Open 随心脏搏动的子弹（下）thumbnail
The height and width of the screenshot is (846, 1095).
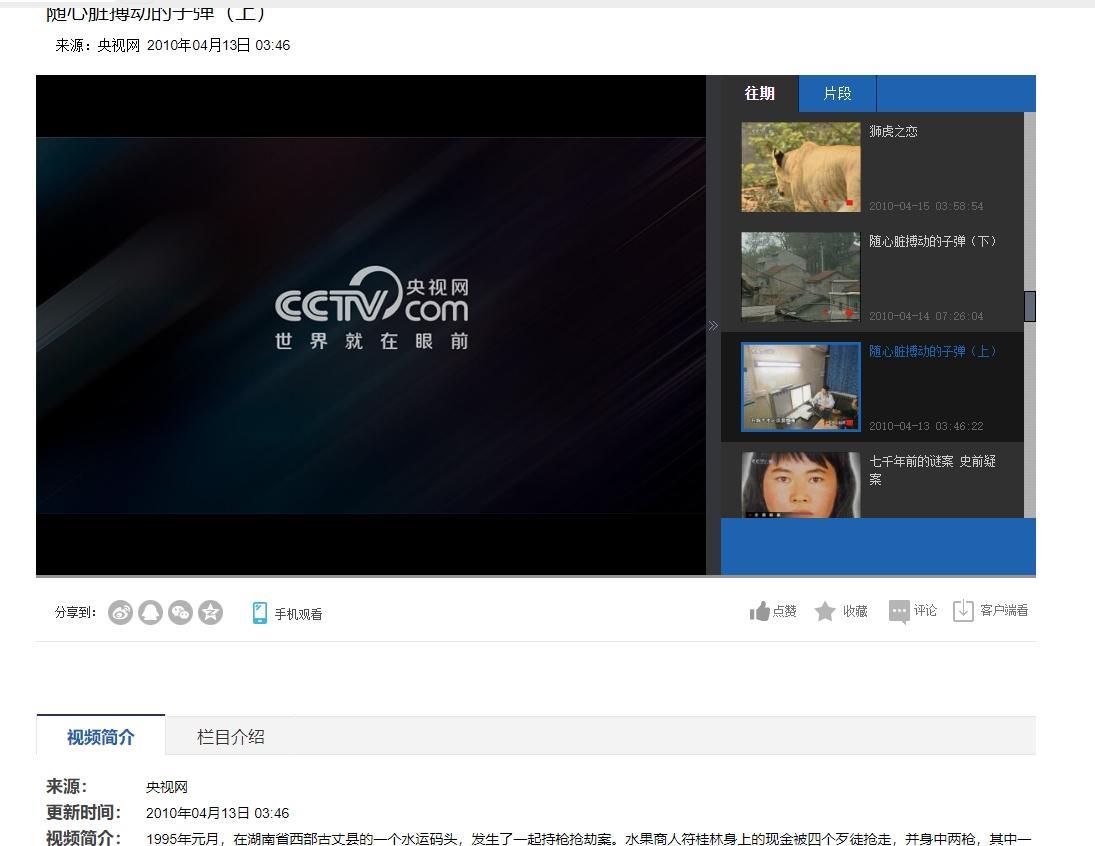click(800, 277)
